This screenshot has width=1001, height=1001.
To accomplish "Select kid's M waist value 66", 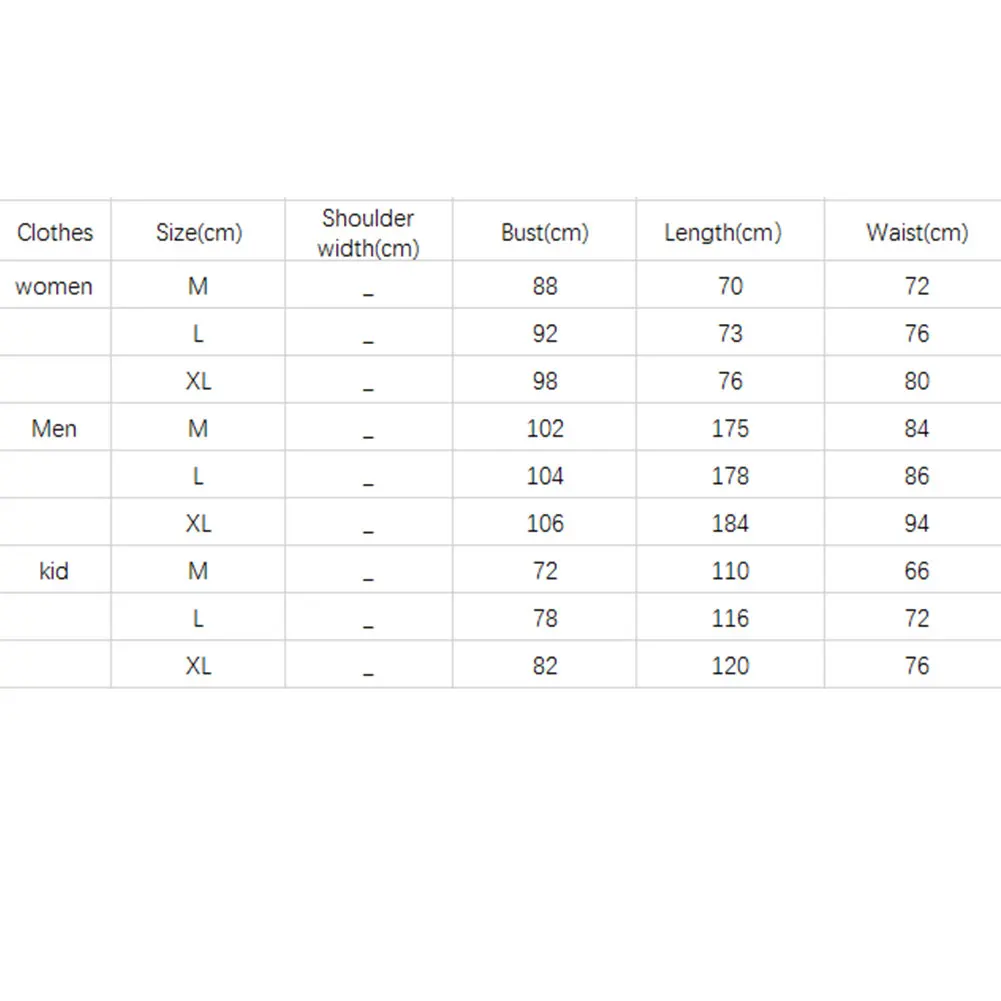I will [917, 572].
